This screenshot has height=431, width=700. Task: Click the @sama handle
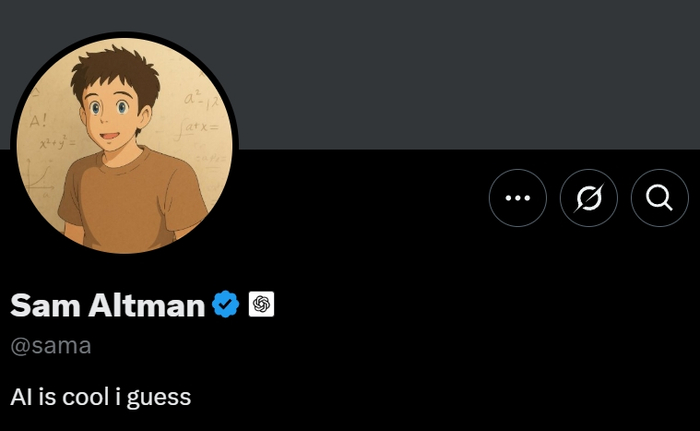[x=50, y=346]
